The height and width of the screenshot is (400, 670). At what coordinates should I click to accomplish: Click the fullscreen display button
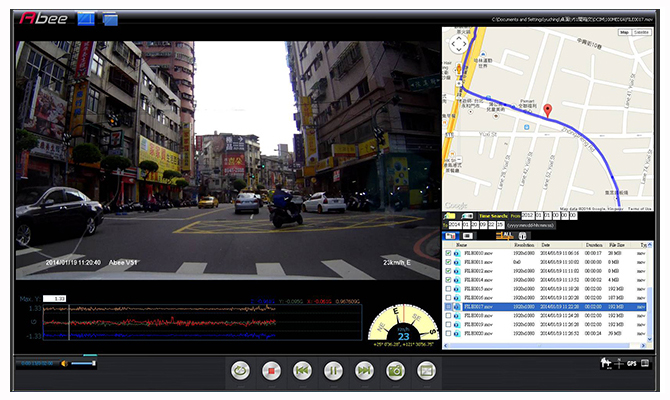point(427,370)
